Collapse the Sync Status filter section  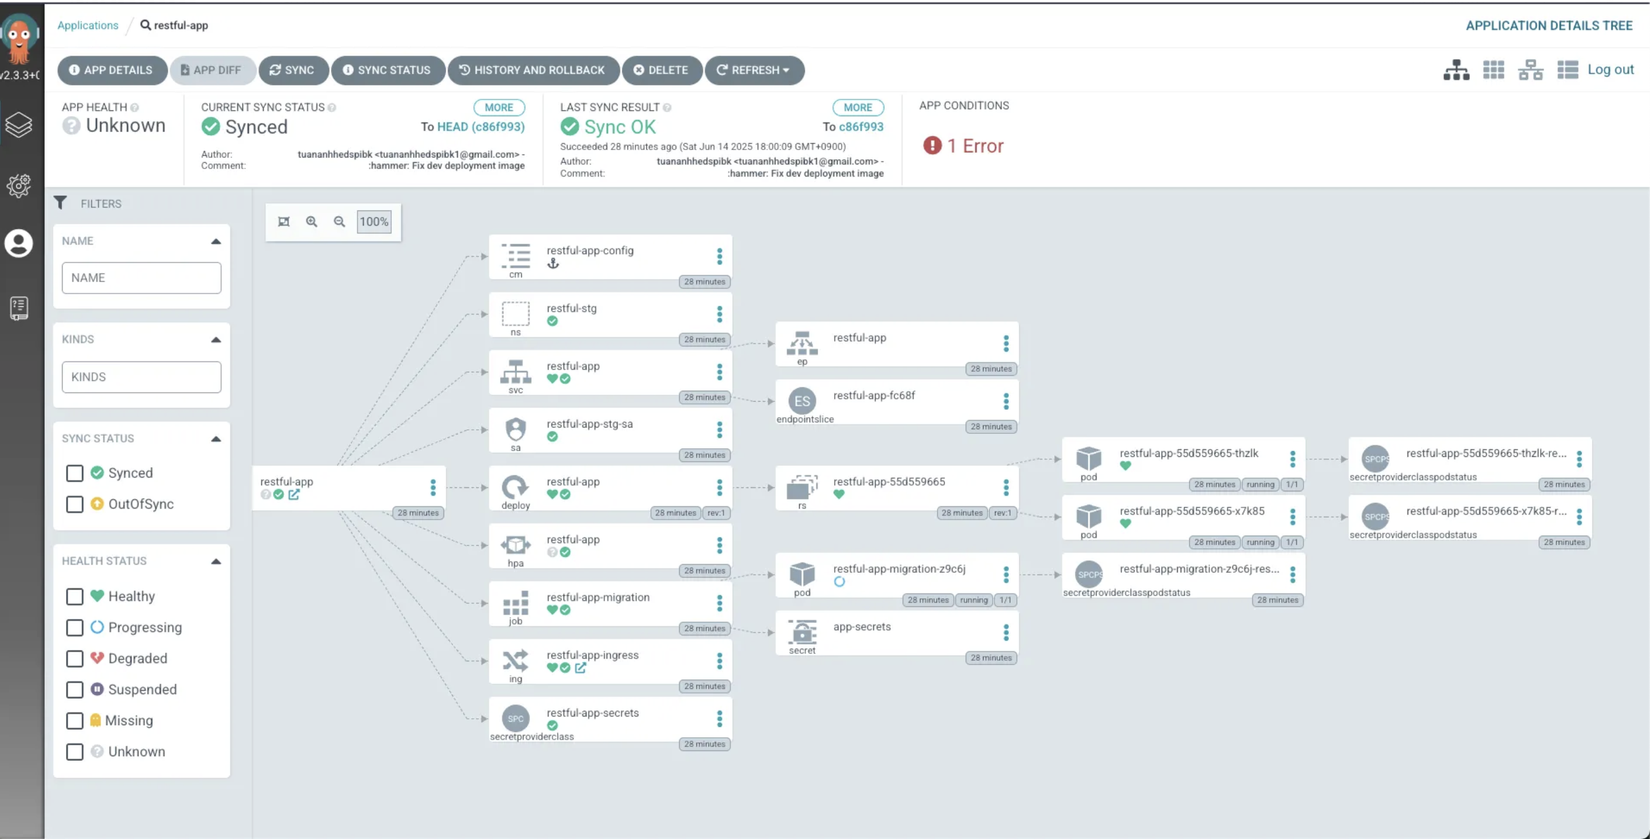coord(216,439)
